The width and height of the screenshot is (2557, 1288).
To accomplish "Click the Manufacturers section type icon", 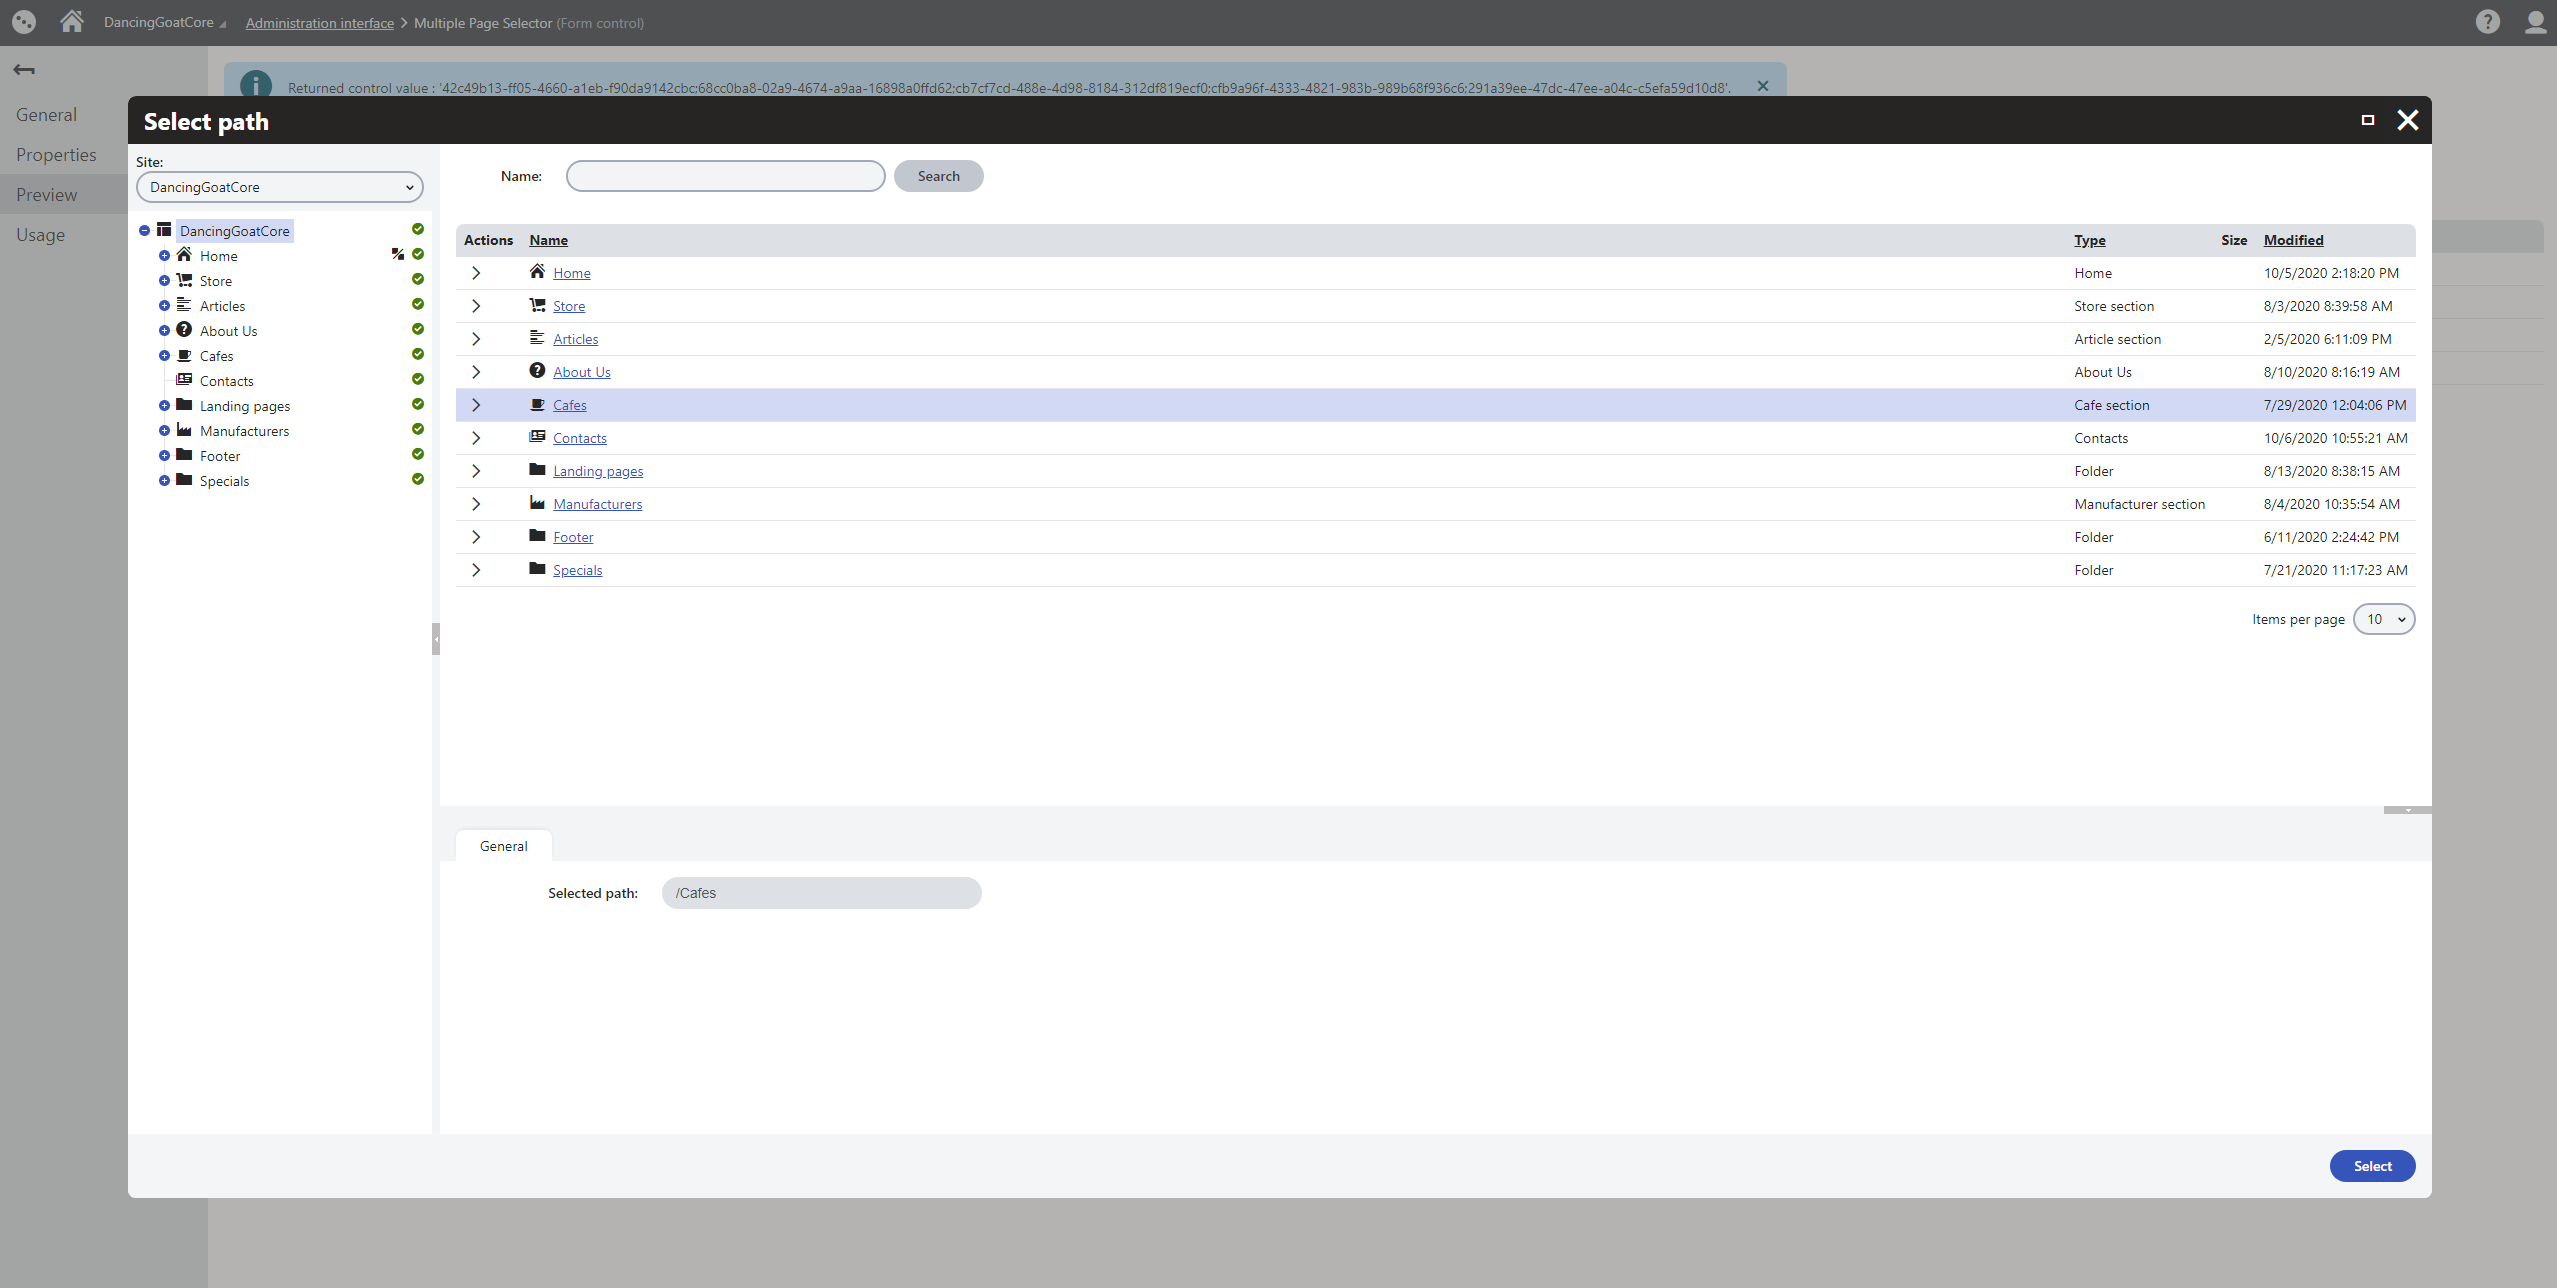I will (x=537, y=503).
